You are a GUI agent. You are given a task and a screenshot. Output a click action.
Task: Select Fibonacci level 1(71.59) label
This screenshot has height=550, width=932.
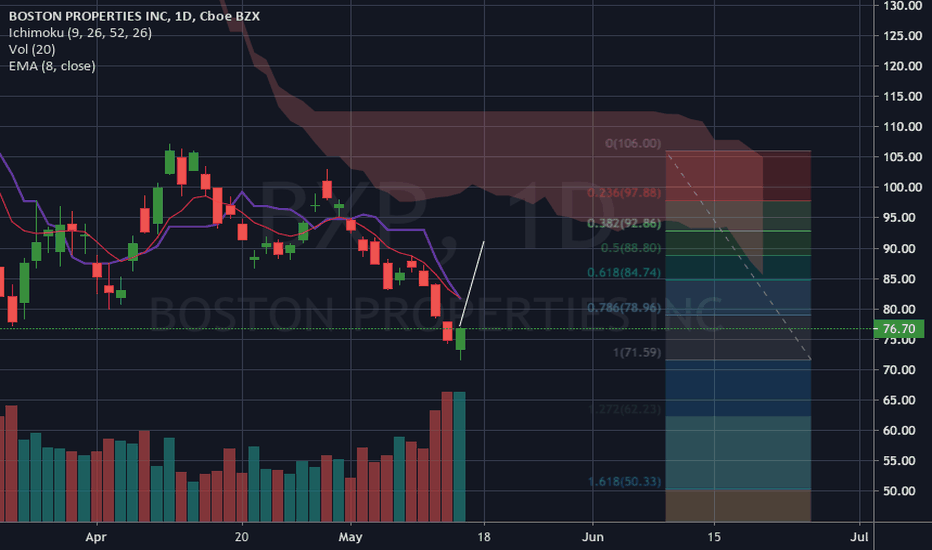pos(637,353)
